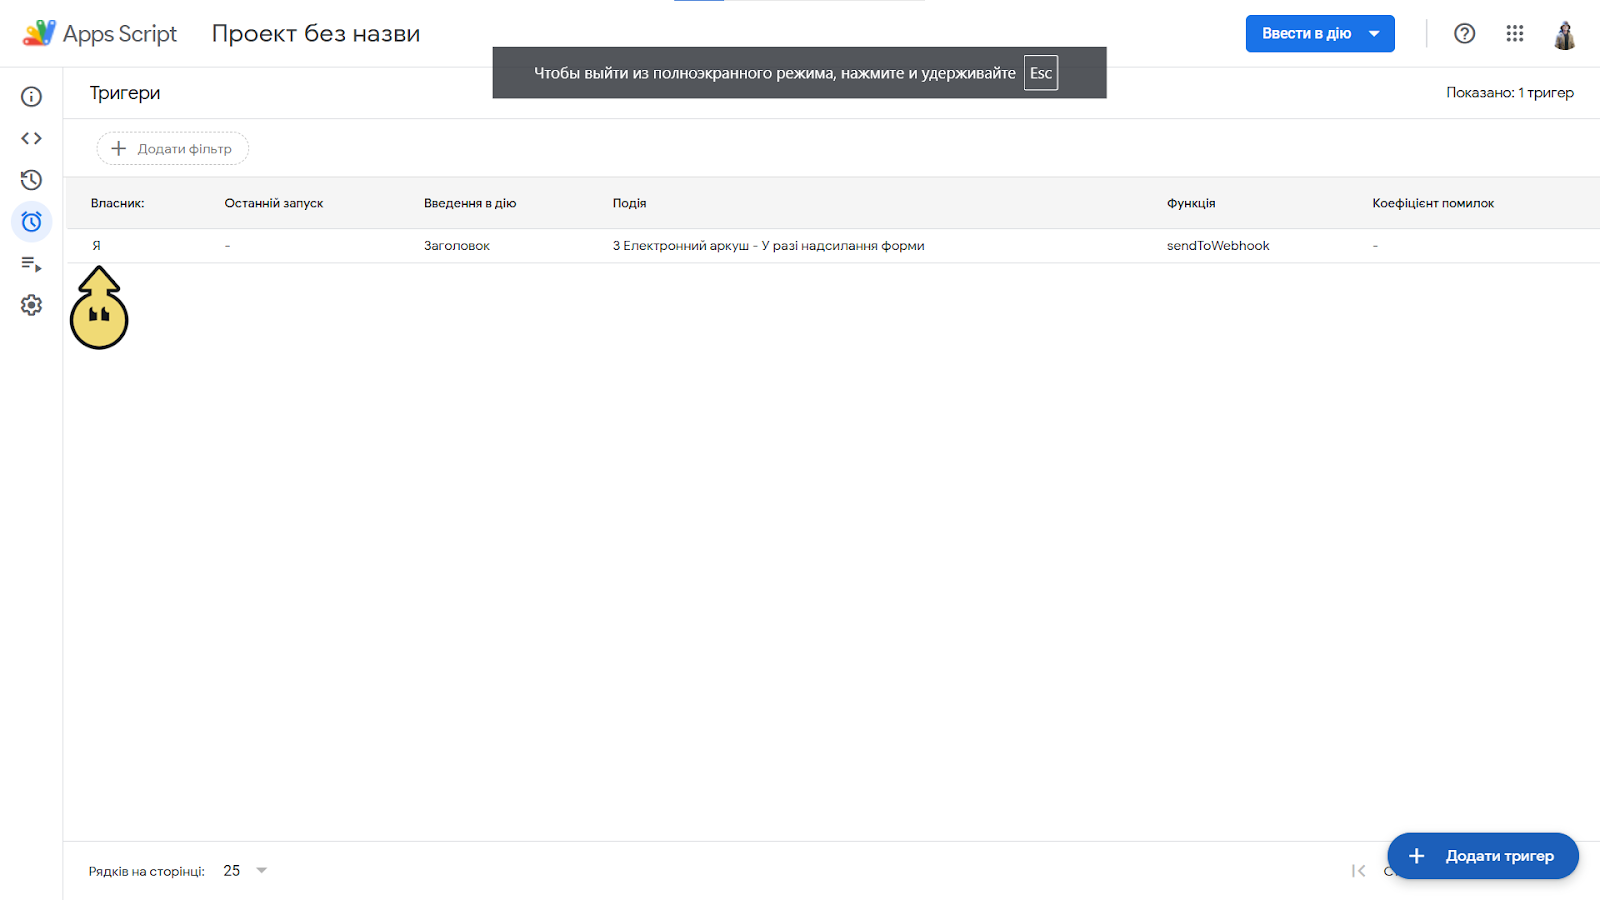Open the code Editor from sidebar

click(x=31, y=138)
